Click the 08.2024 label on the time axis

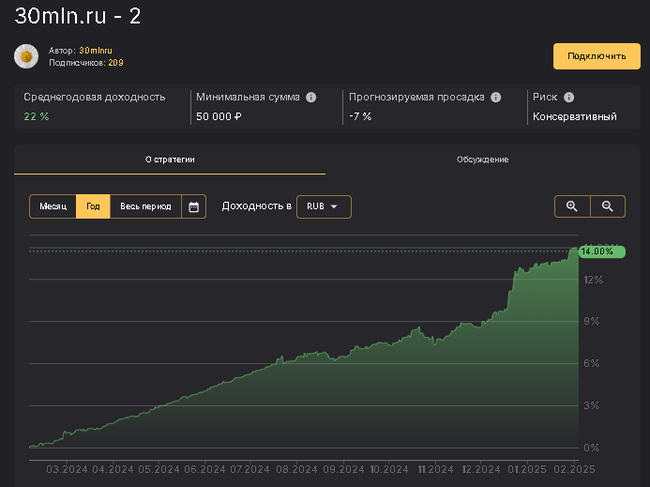coord(296,468)
